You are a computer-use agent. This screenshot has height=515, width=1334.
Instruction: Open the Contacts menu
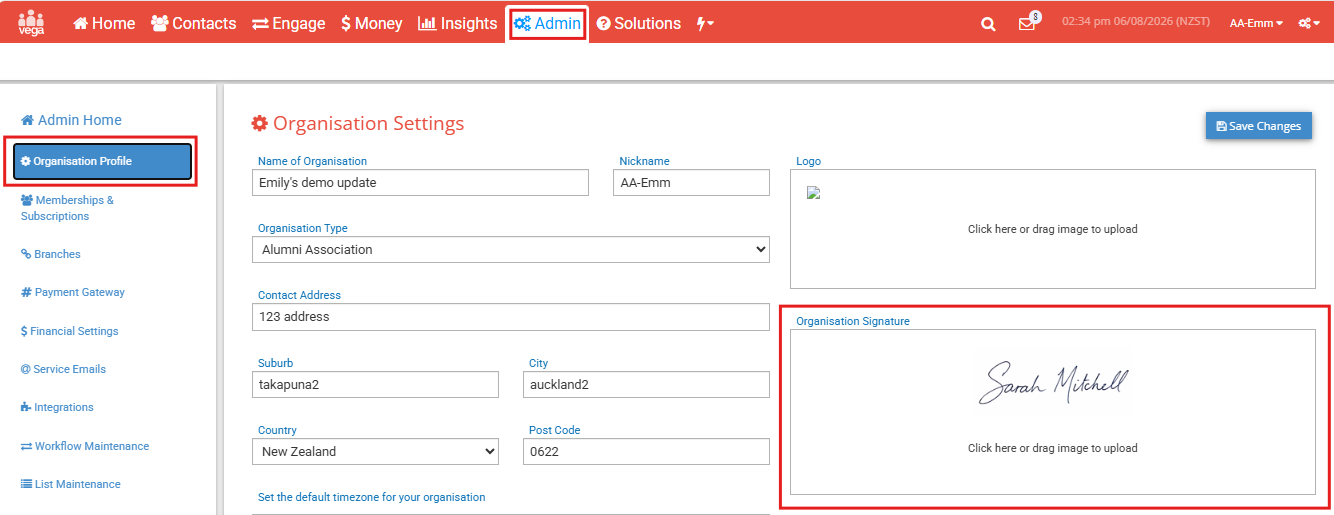coord(194,23)
